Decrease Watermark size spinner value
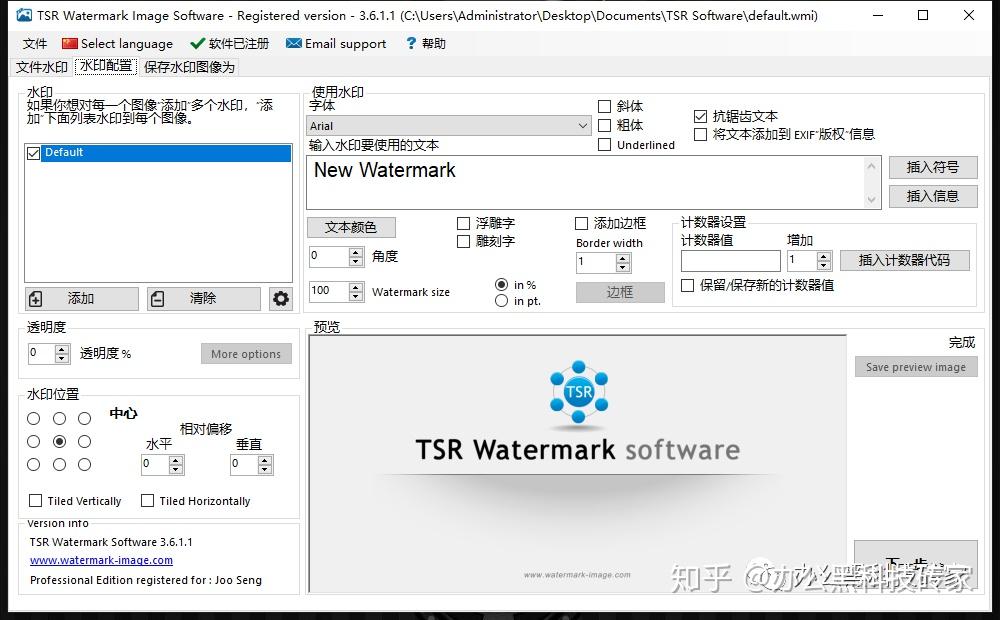 (x=357, y=296)
